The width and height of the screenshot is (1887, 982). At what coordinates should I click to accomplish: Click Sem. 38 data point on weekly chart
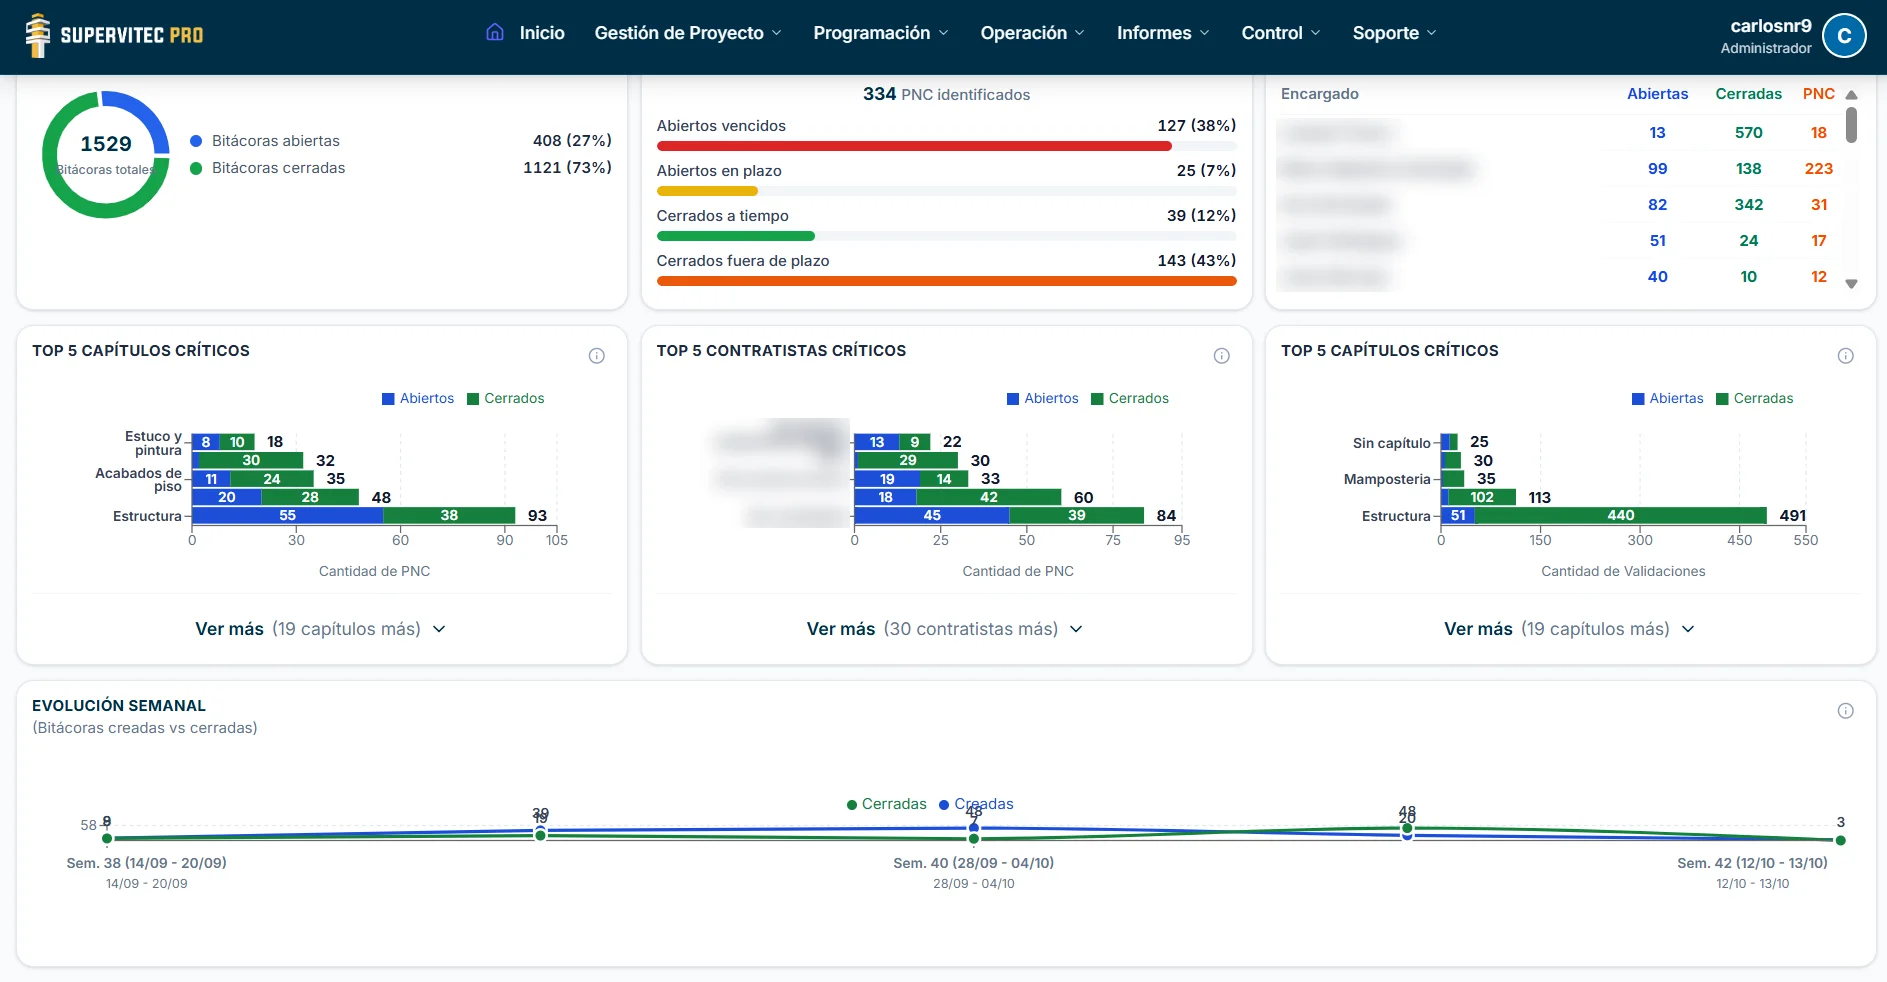coord(107,839)
